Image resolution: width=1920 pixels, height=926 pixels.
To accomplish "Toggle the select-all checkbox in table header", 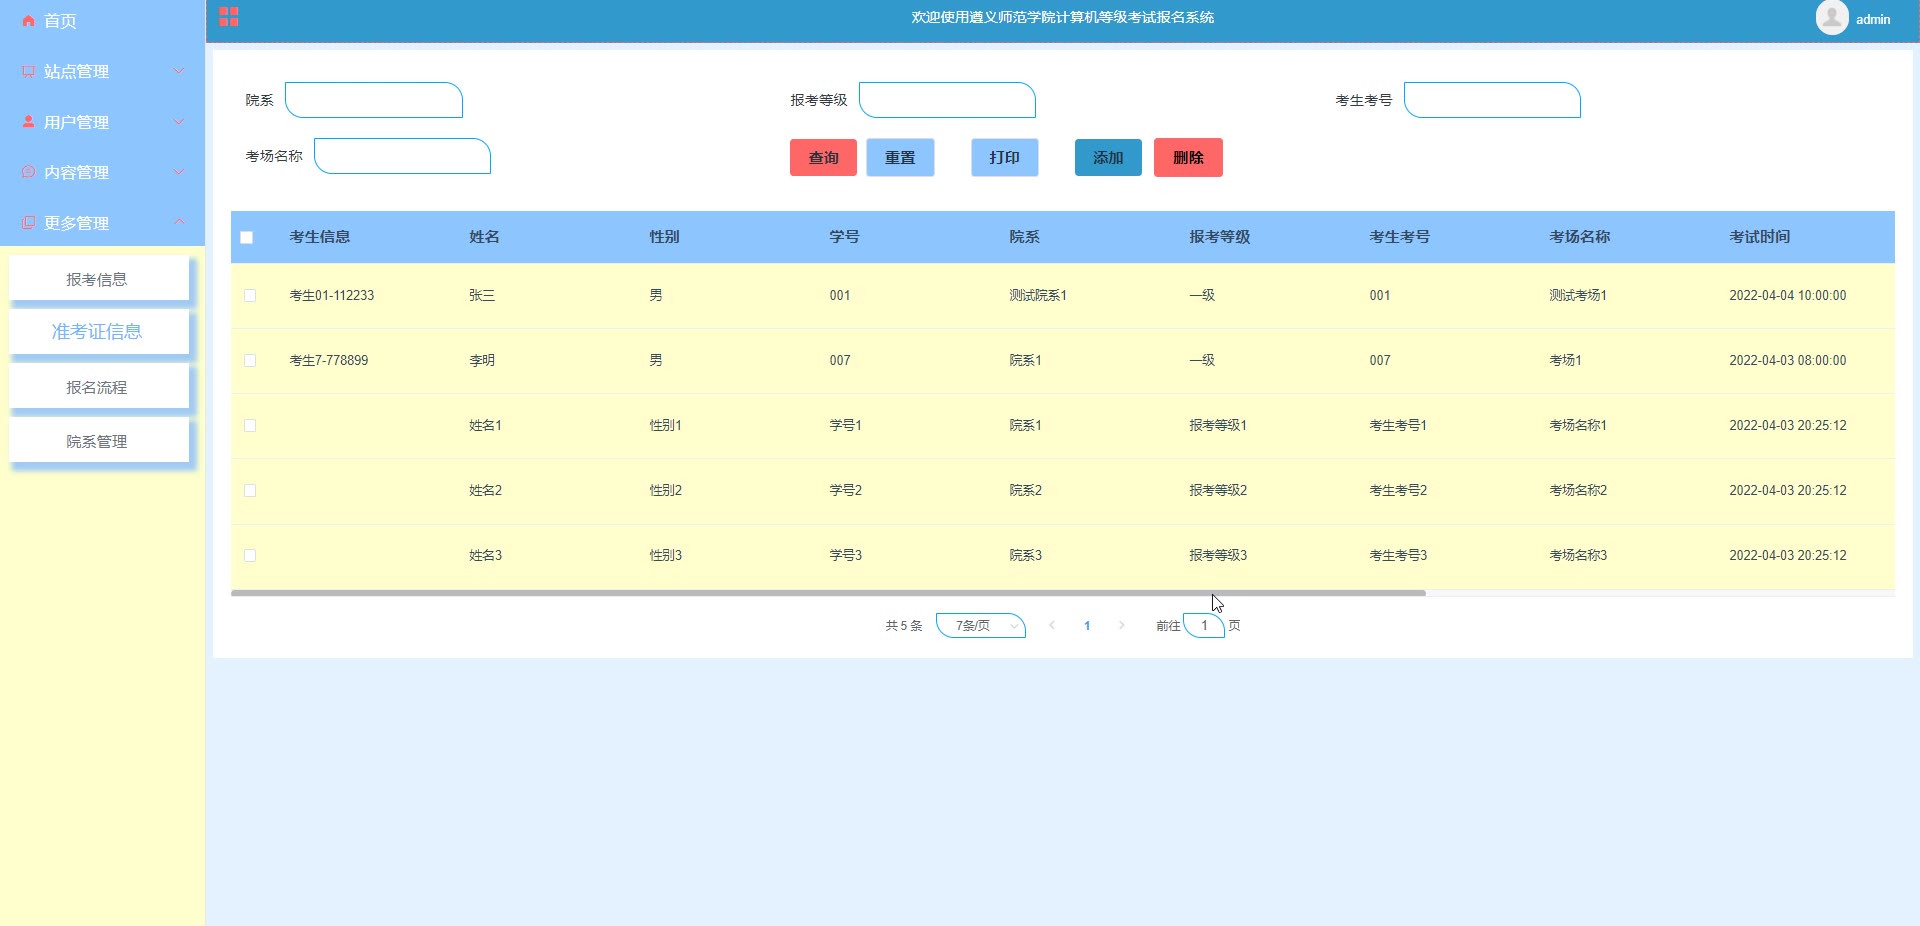I will click(247, 237).
